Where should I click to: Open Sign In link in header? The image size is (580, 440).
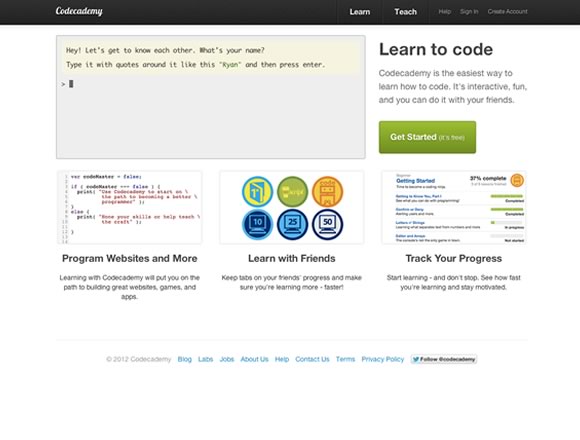pos(469,11)
